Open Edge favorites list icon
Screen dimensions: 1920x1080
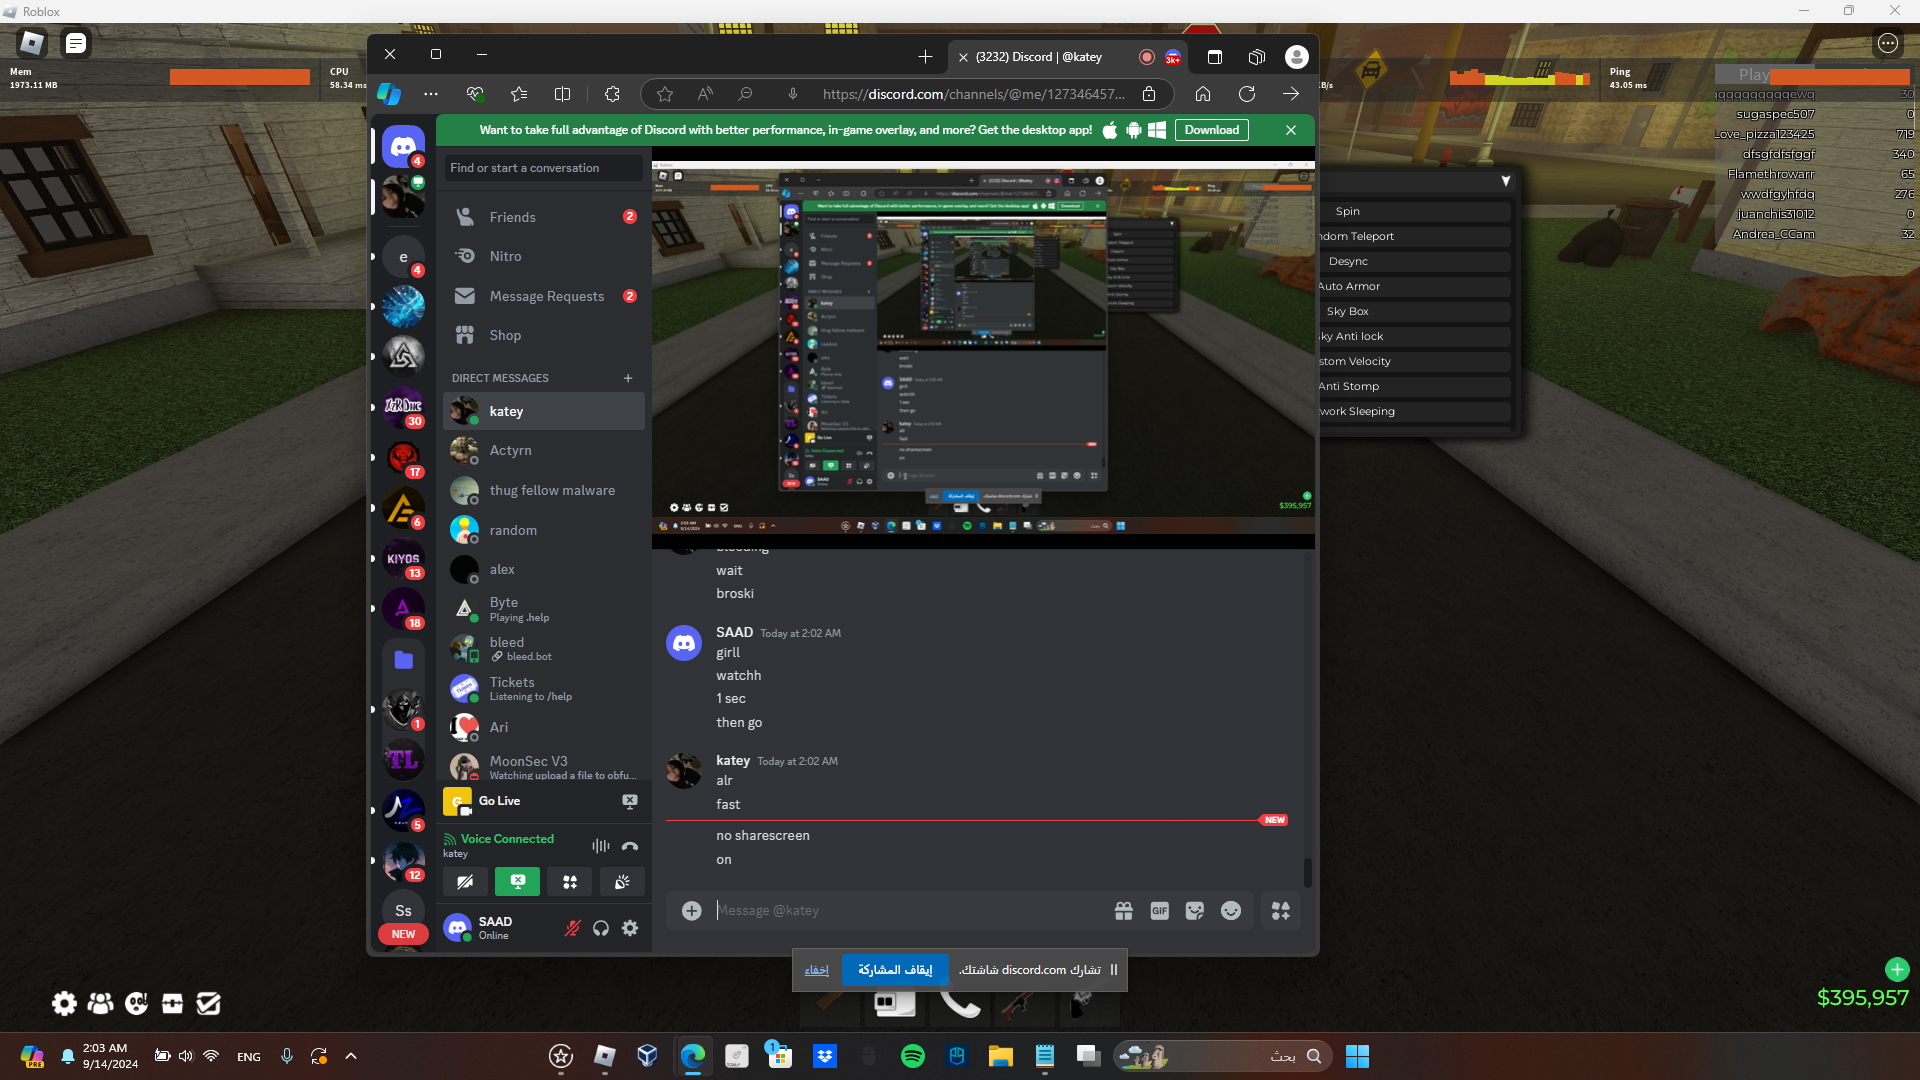pyautogui.click(x=519, y=94)
